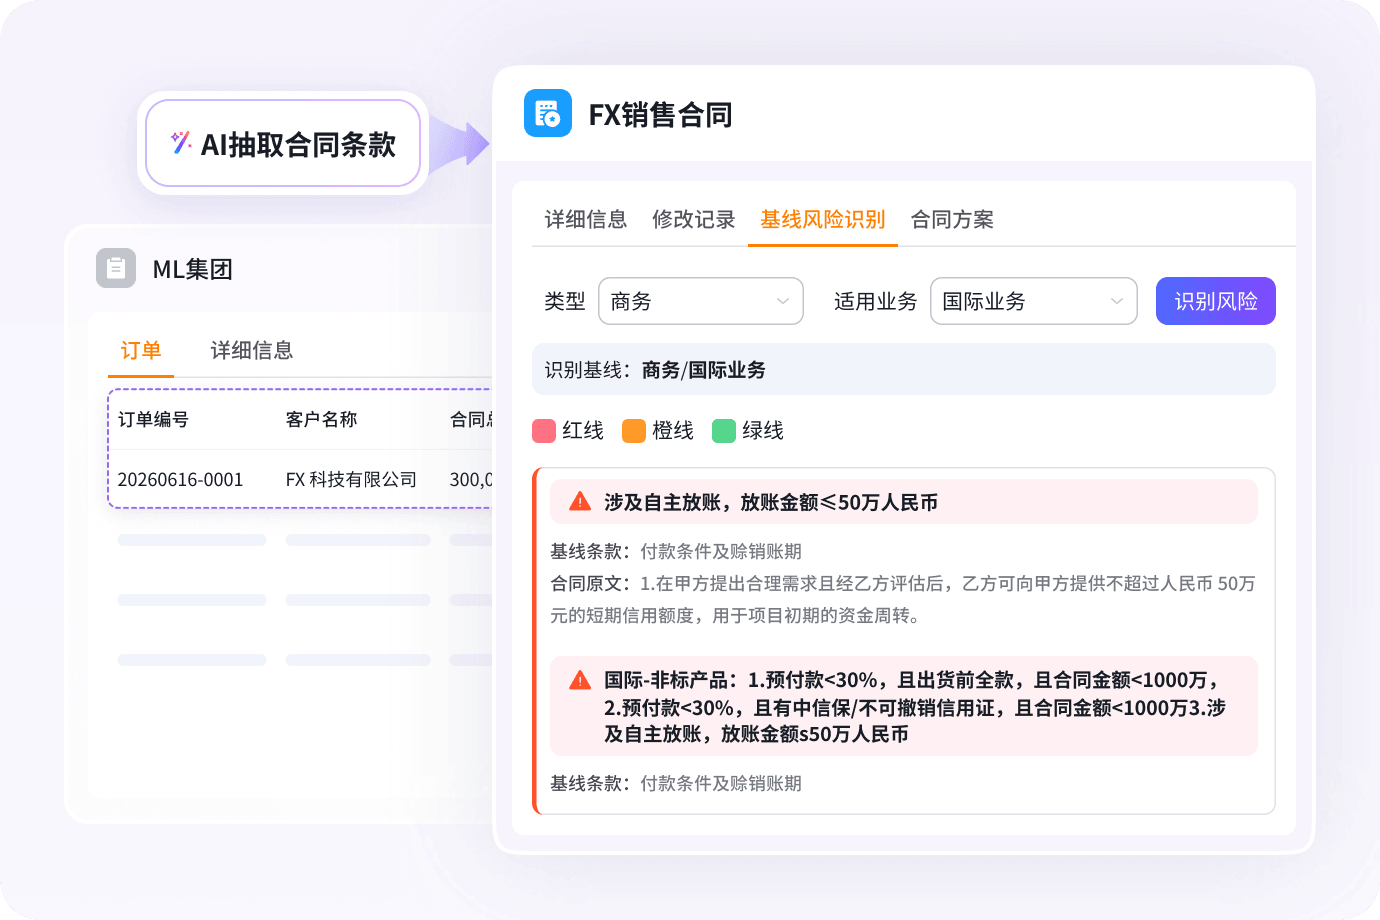1380x920 pixels.
Task: Switch to the 详细信息 tab in FX销售合同
Action: (x=586, y=219)
